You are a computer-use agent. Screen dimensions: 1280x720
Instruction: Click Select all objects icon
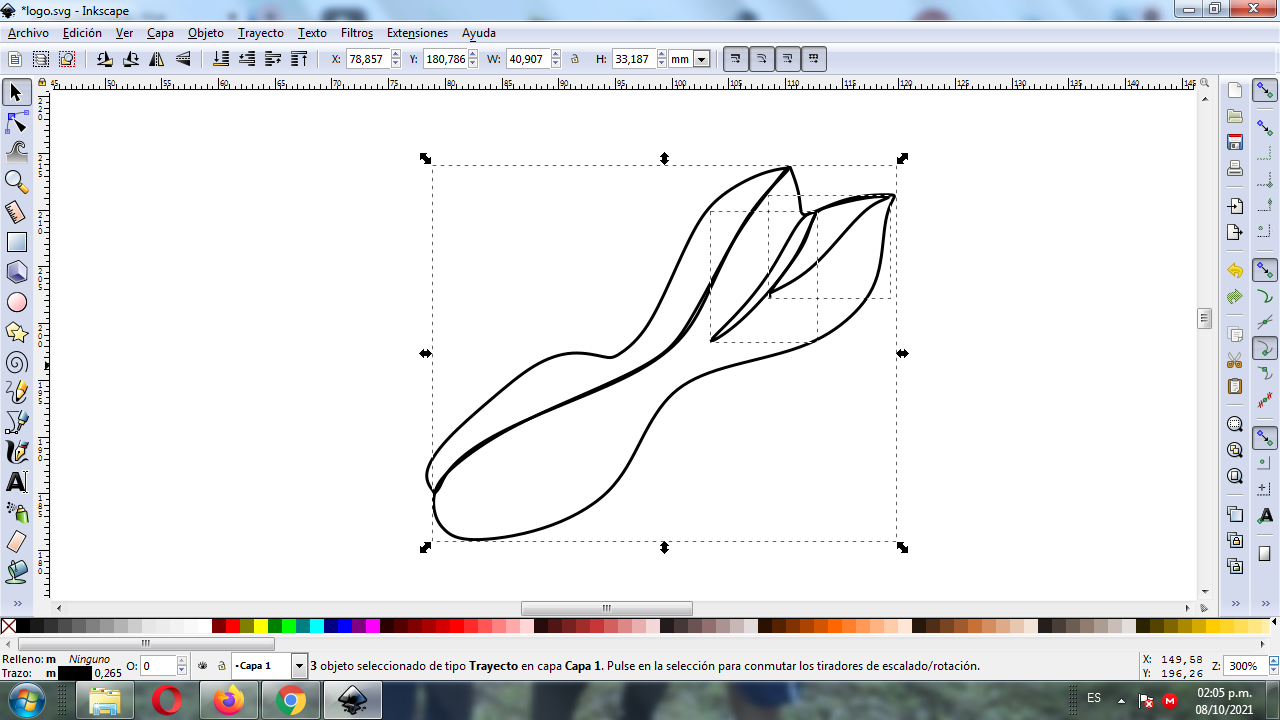coord(15,60)
